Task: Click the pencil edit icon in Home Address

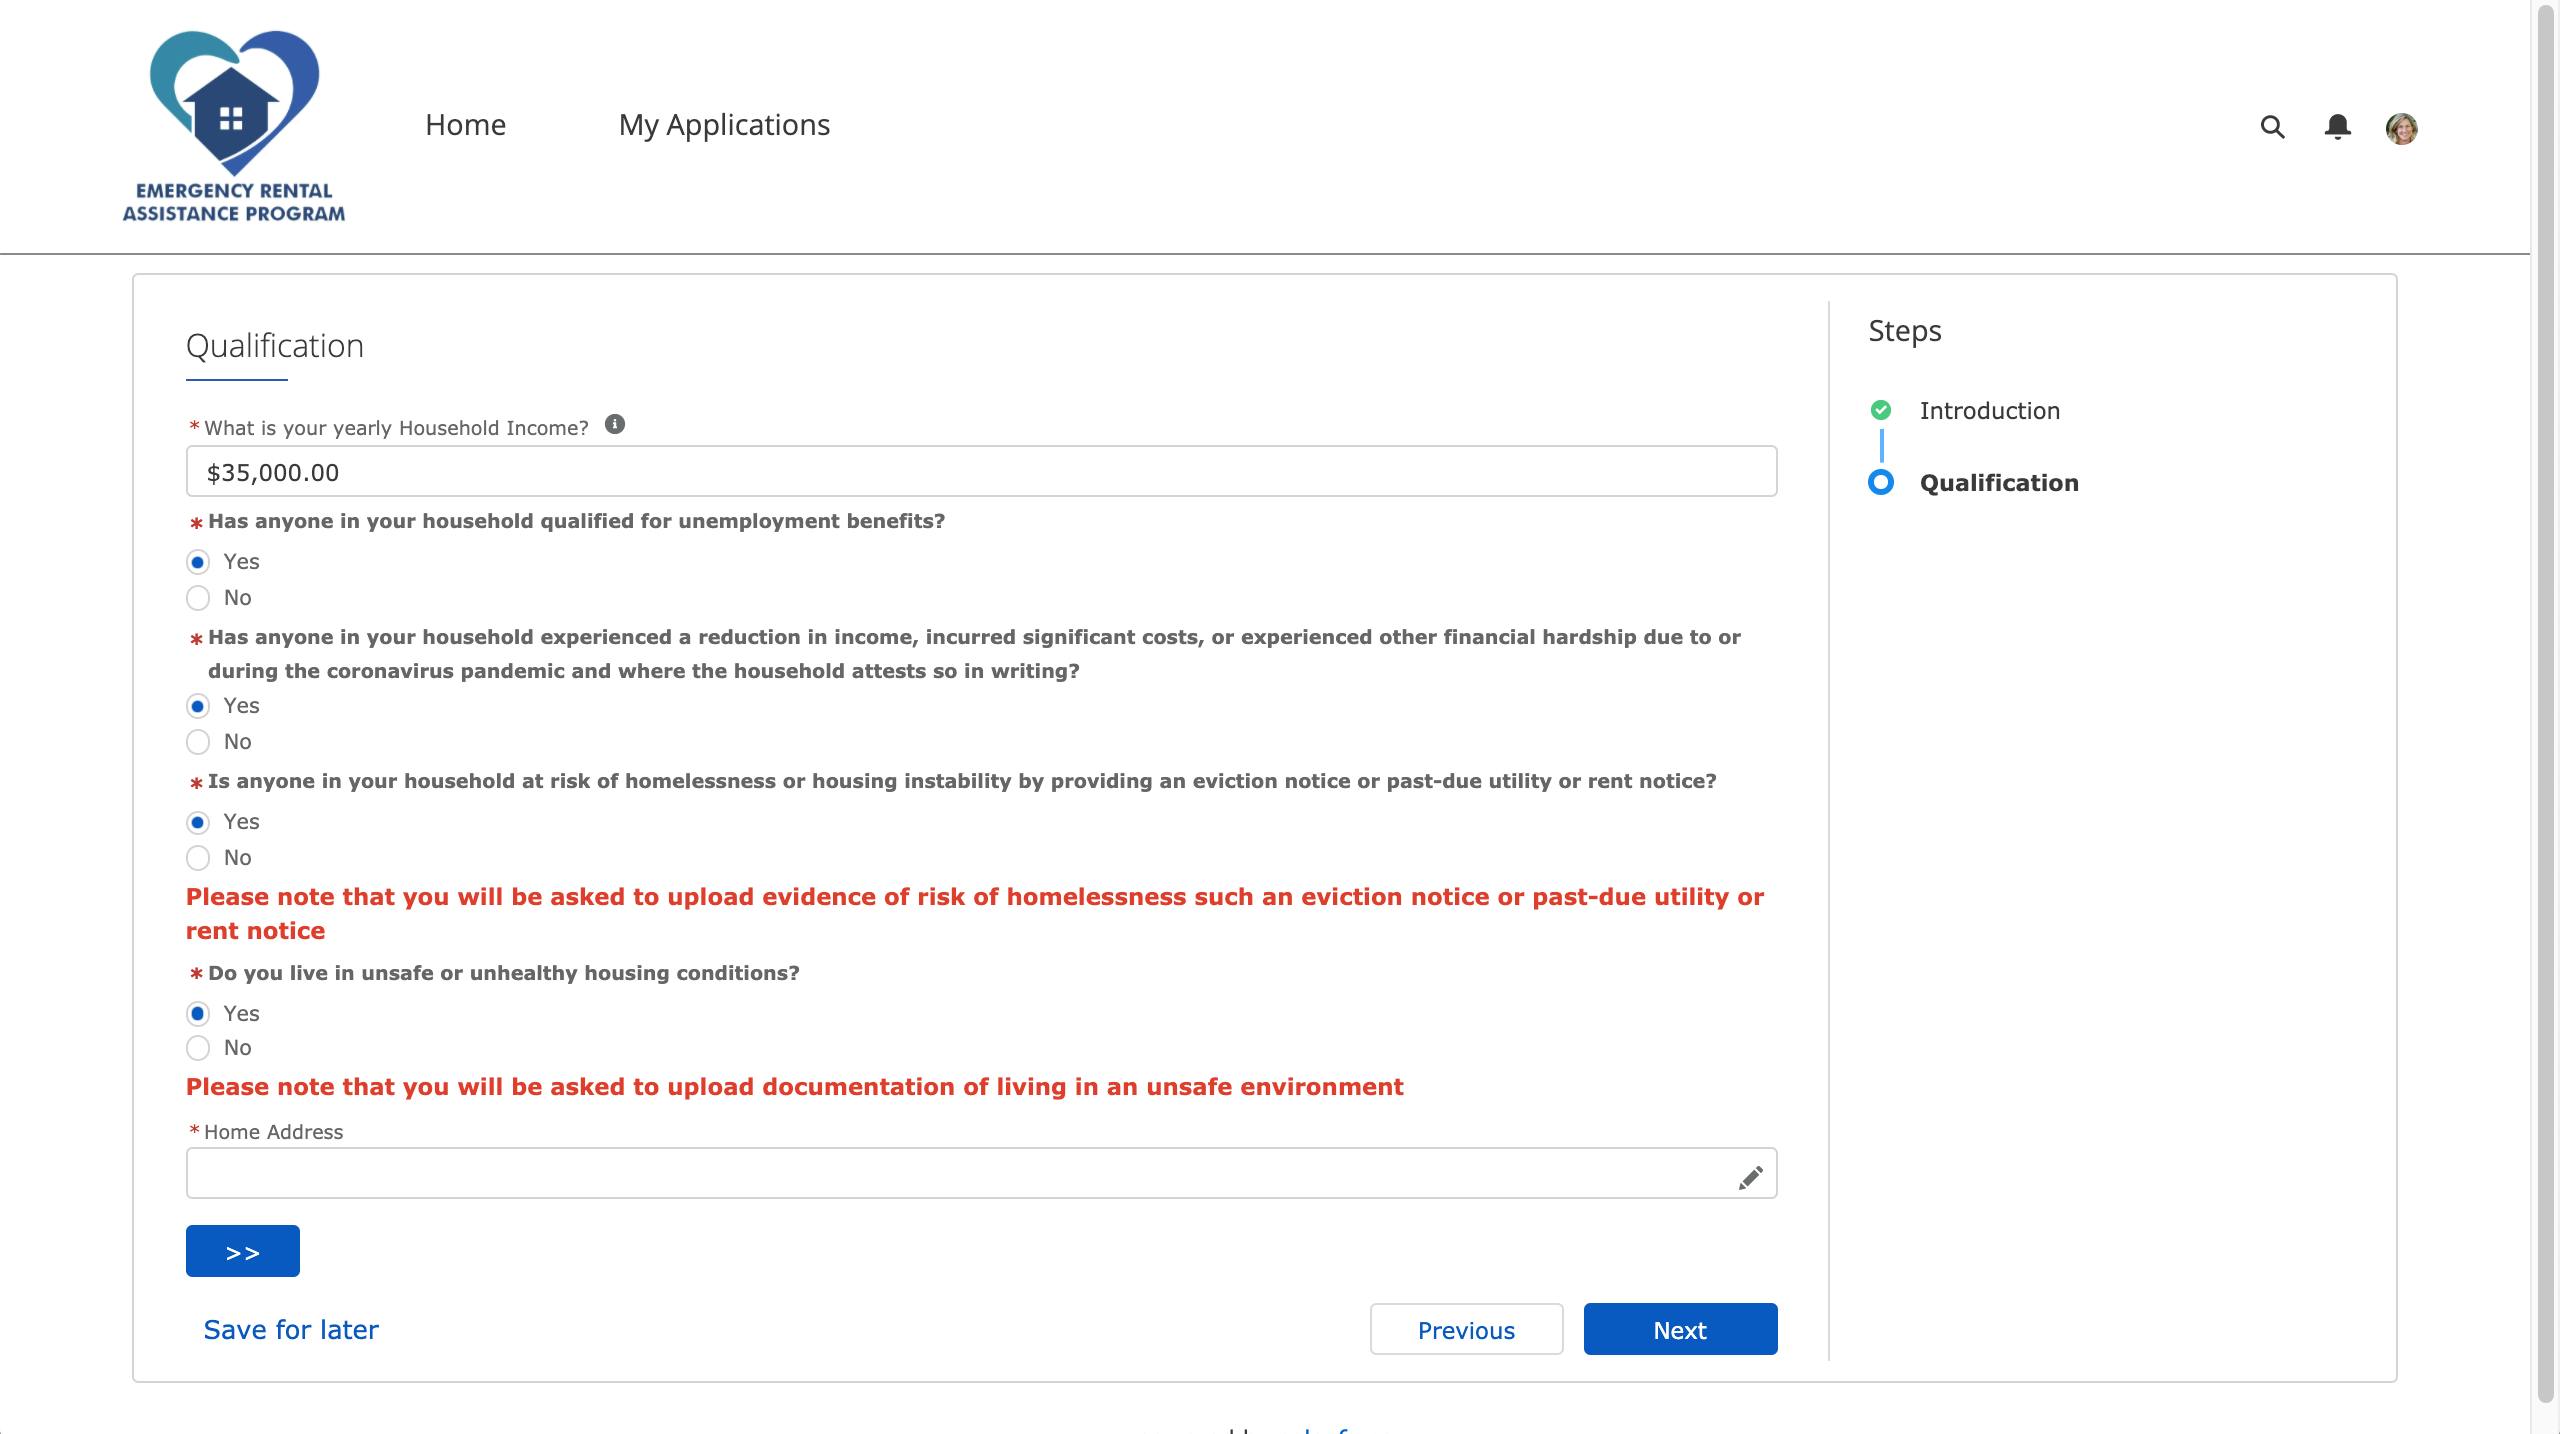Action: point(1750,1178)
